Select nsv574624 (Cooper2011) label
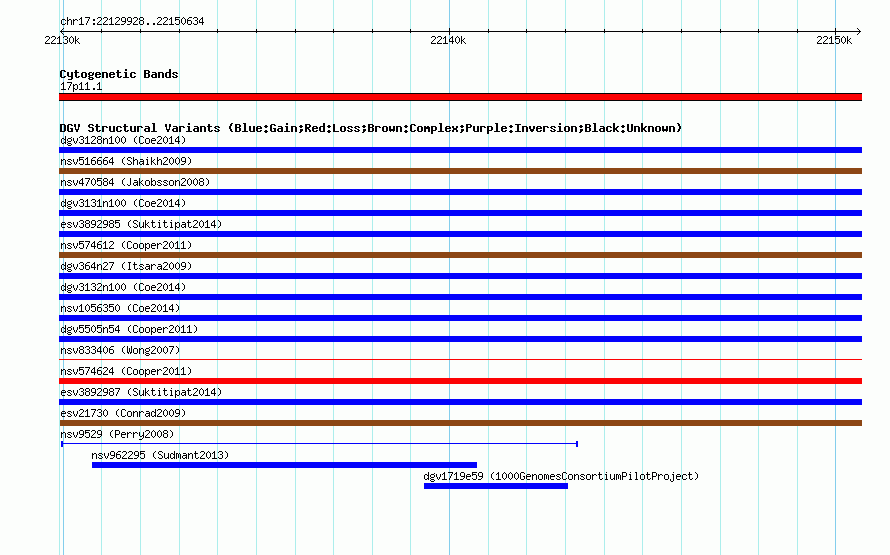 pyautogui.click(x=126, y=371)
